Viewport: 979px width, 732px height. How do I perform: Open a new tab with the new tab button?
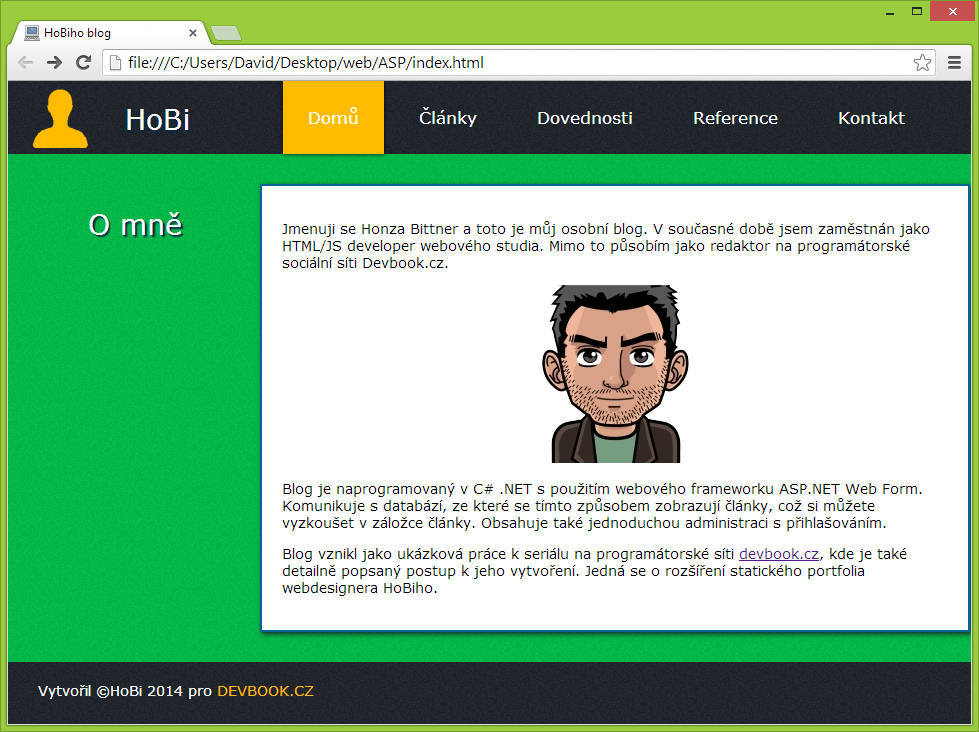(x=225, y=32)
